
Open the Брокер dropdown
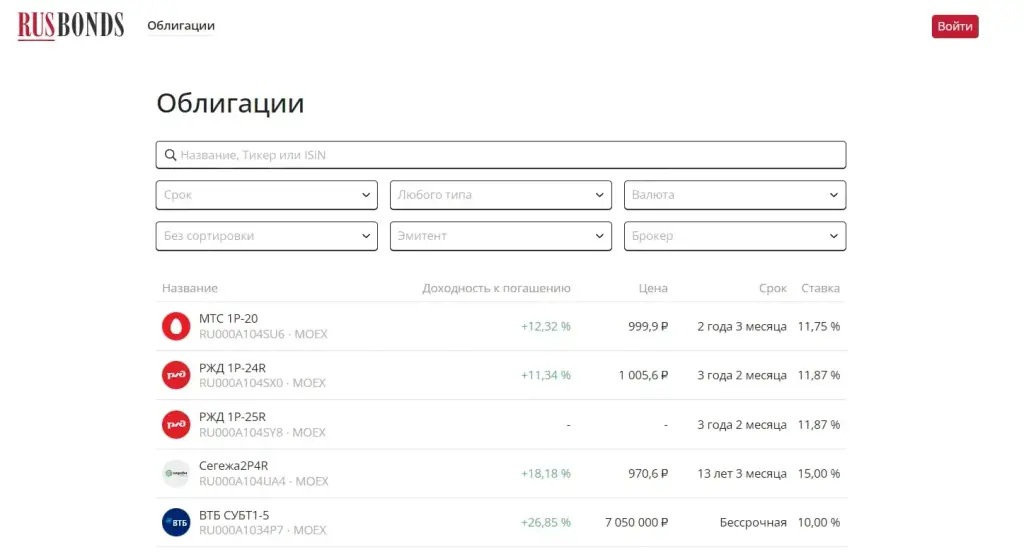[x=735, y=236]
